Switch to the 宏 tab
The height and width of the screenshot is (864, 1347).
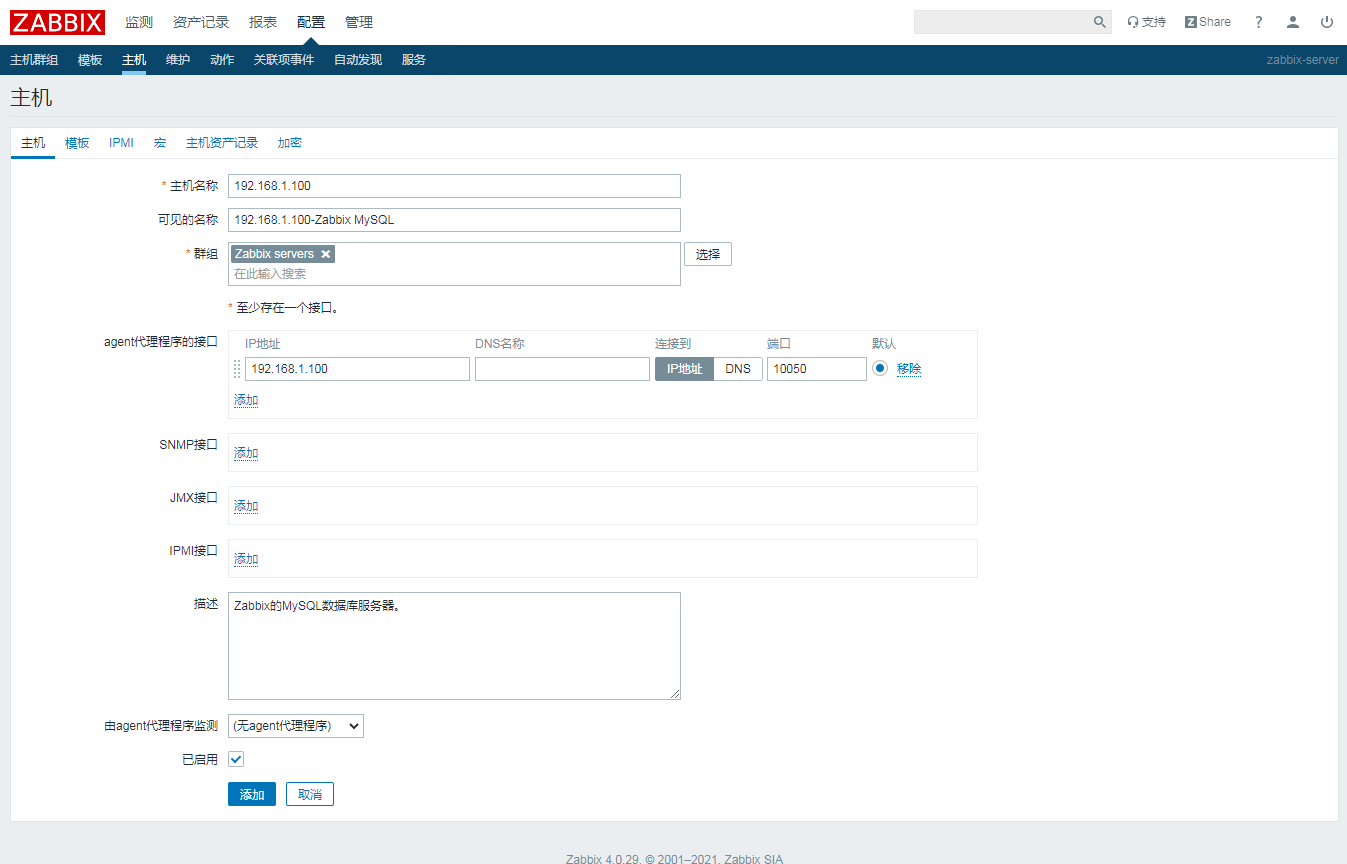click(160, 143)
